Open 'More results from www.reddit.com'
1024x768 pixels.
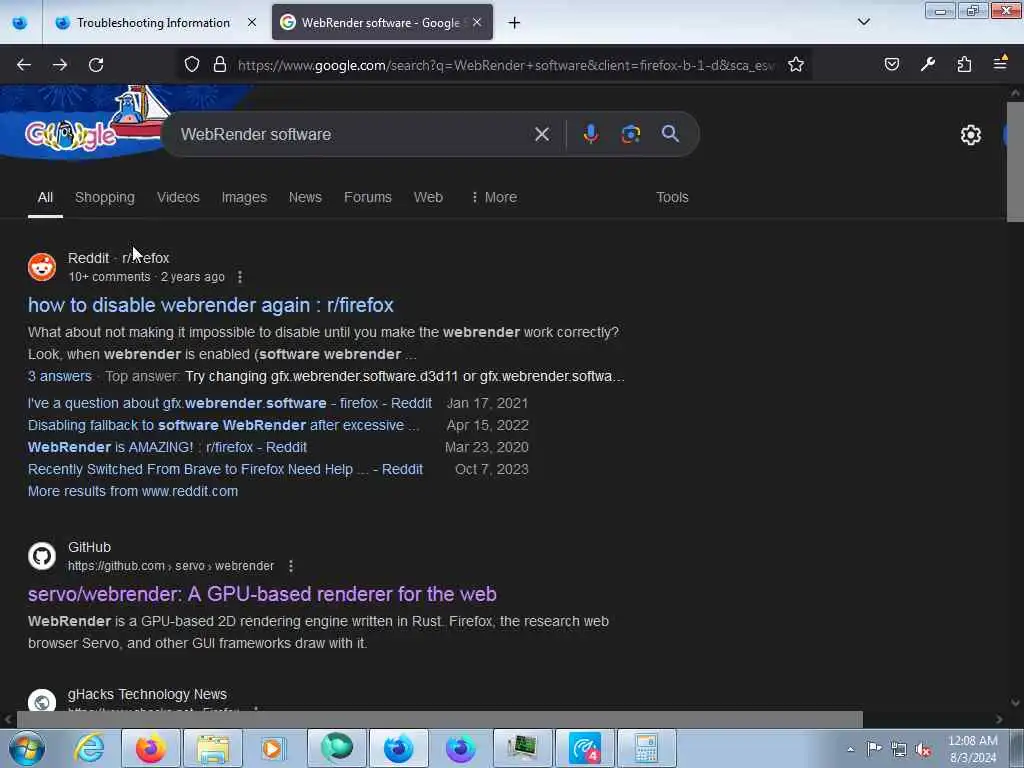(133, 491)
